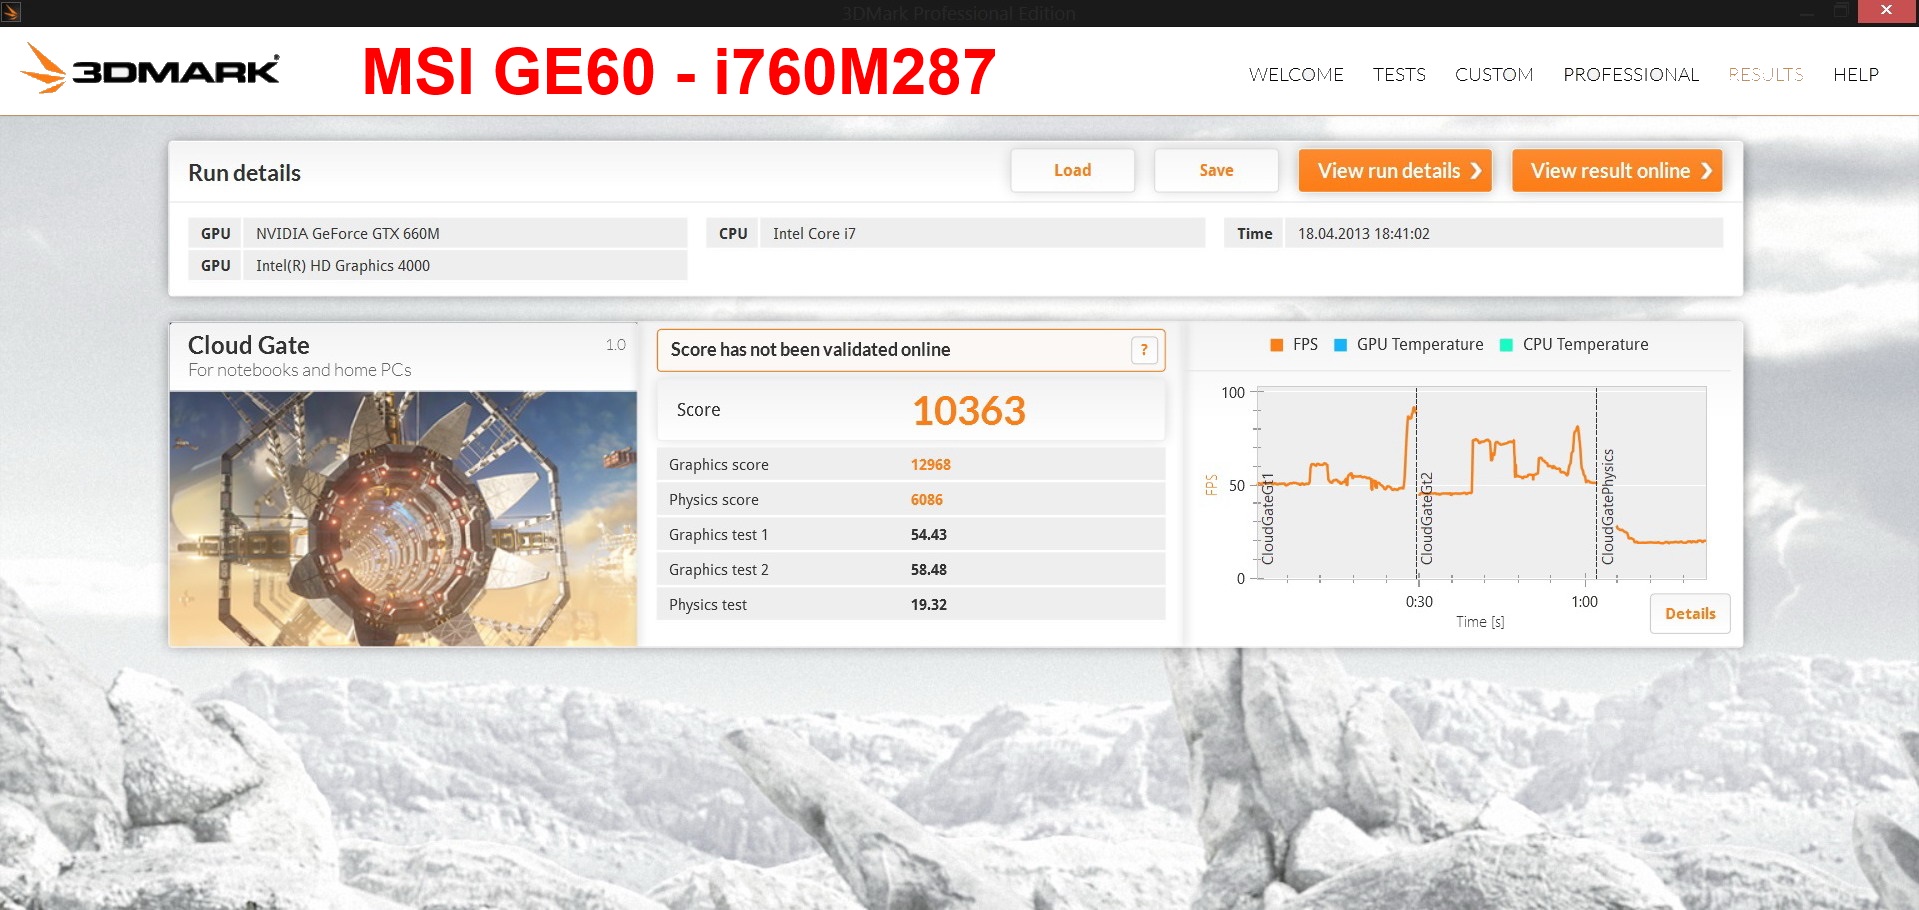This screenshot has height=910, width=1919.
Task: Click View result online button
Action: pyautogui.click(x=1617, y=170)
